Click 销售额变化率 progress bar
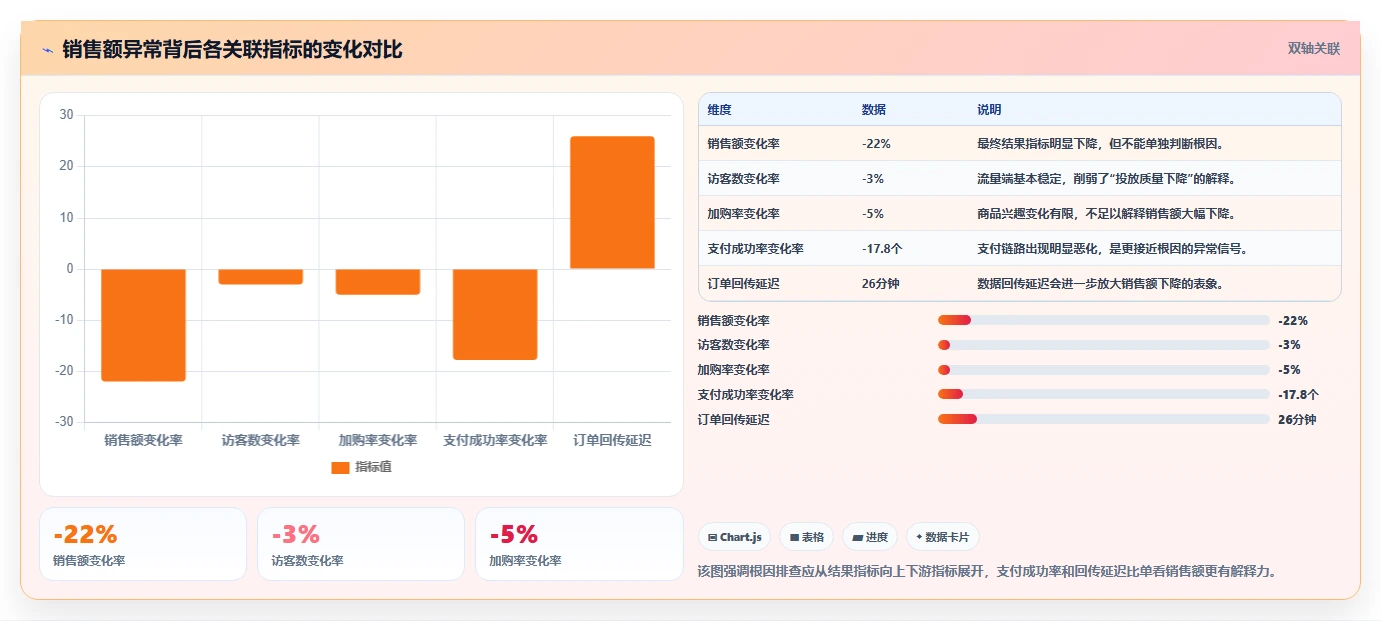 tap(1103, 320)
